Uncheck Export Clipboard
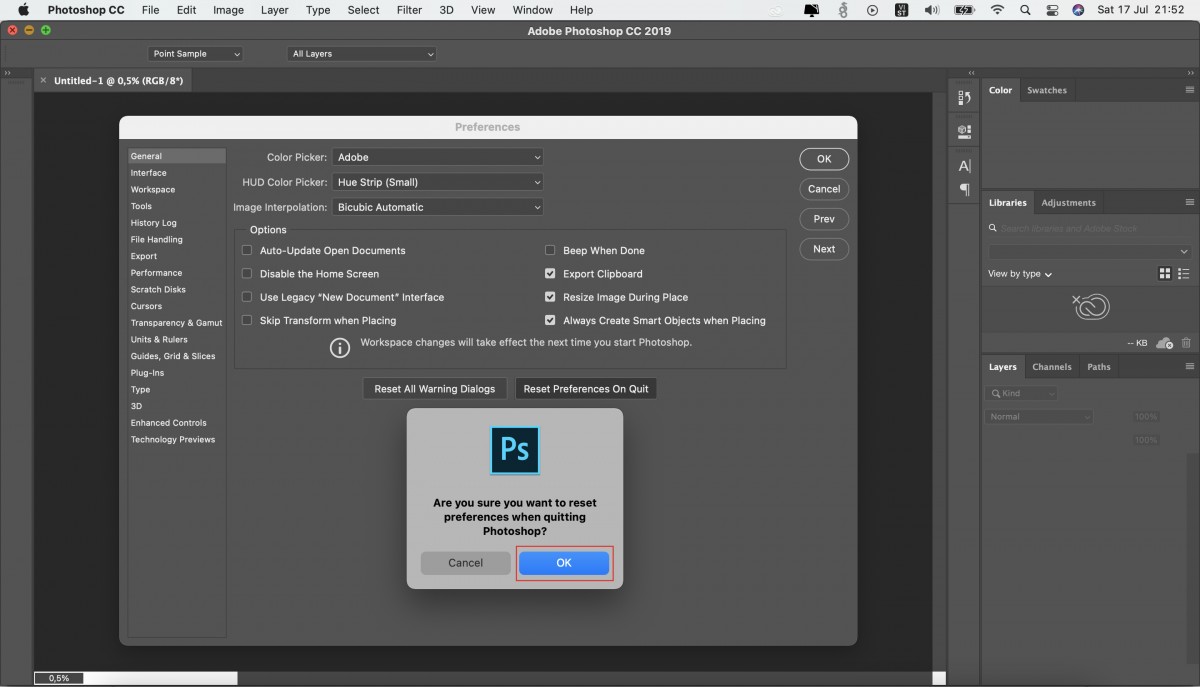Viewport: 1200px width, 687px height. pos(550,274)
